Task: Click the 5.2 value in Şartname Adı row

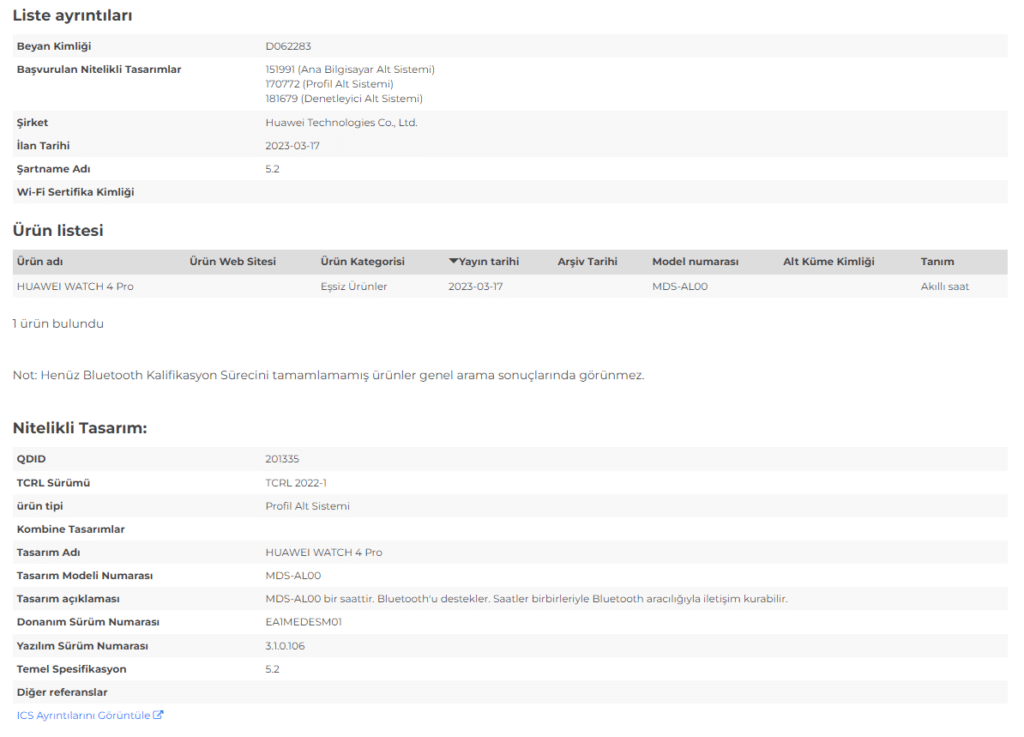Action: pyautogui.click(x=272, y=169)
